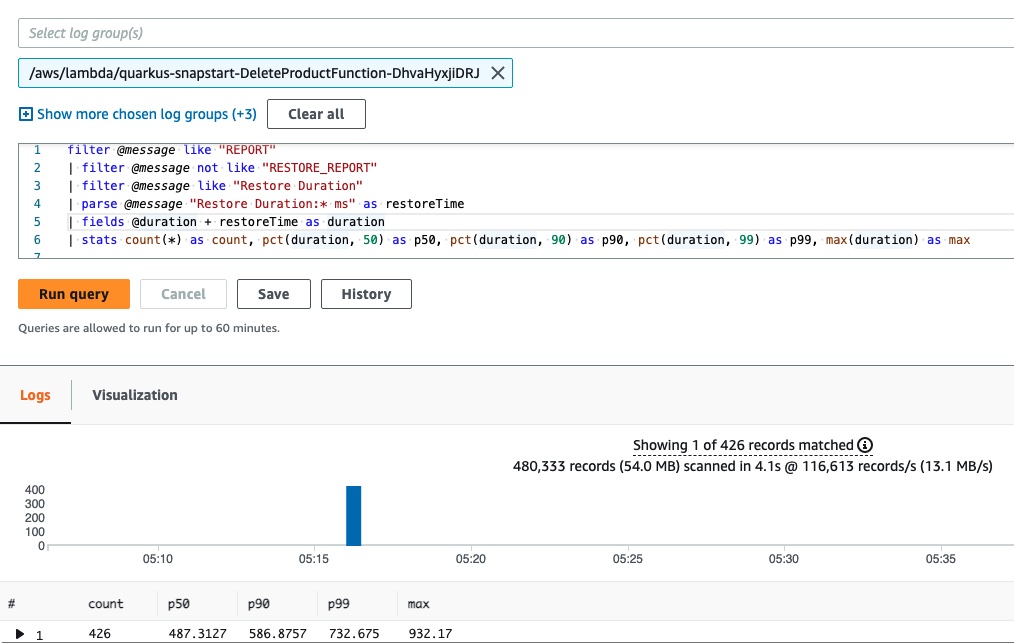Click the p50 value 487.3127

[x=198, y=634]
